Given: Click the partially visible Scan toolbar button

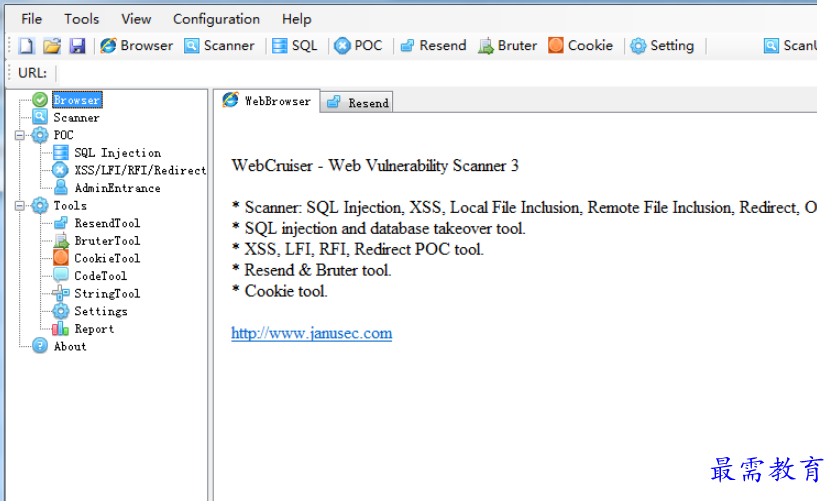Looking at the screenshot, I should pyautogui.click(x=790, y=46).
